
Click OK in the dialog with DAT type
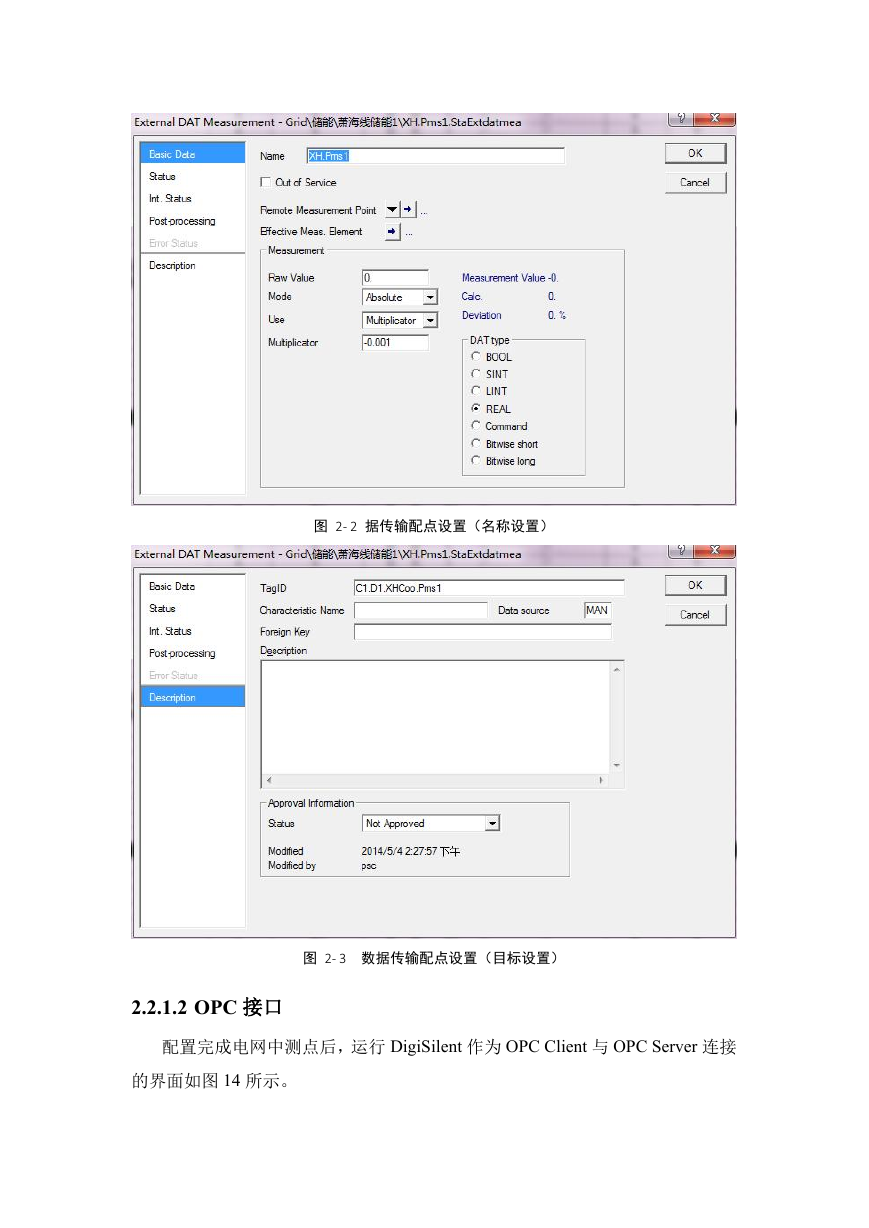(695, 153)
